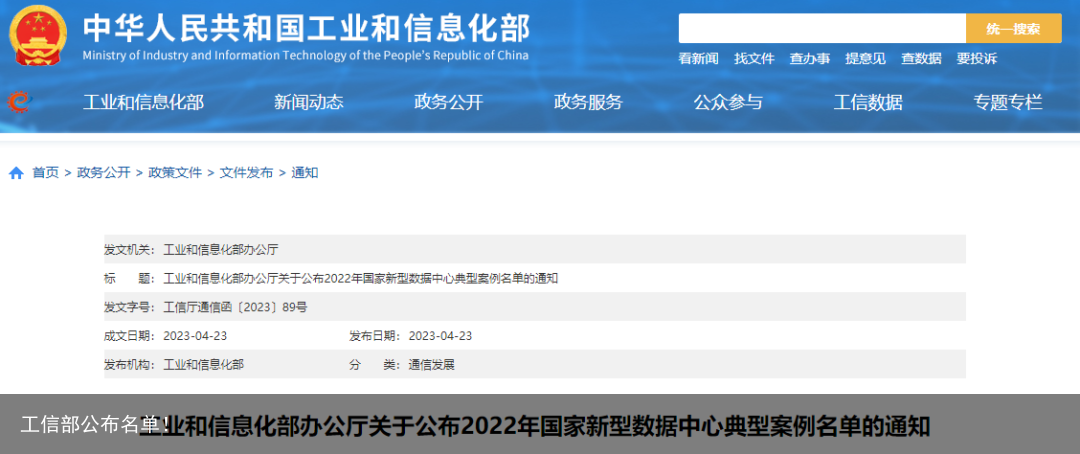1080x454 pixels.
Task: Click the national emblem logo
Action: pos(39,35)
